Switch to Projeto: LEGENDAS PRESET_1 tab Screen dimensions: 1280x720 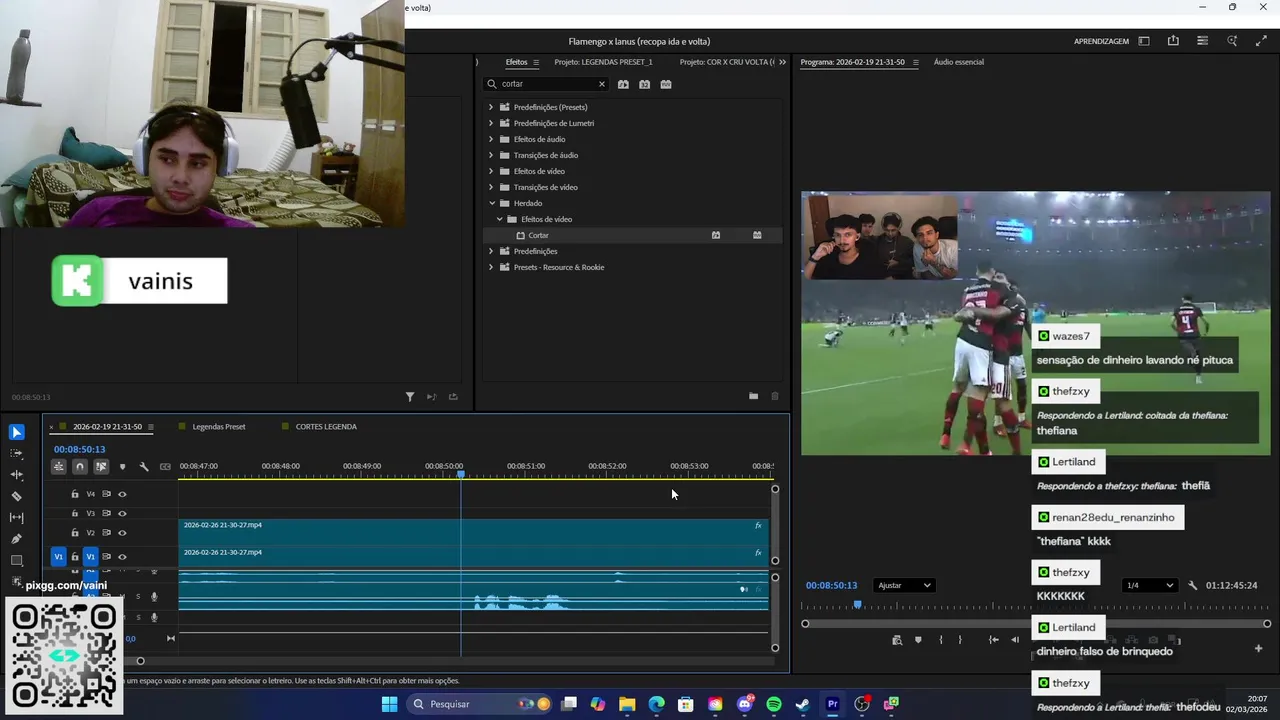coord(603,62)
